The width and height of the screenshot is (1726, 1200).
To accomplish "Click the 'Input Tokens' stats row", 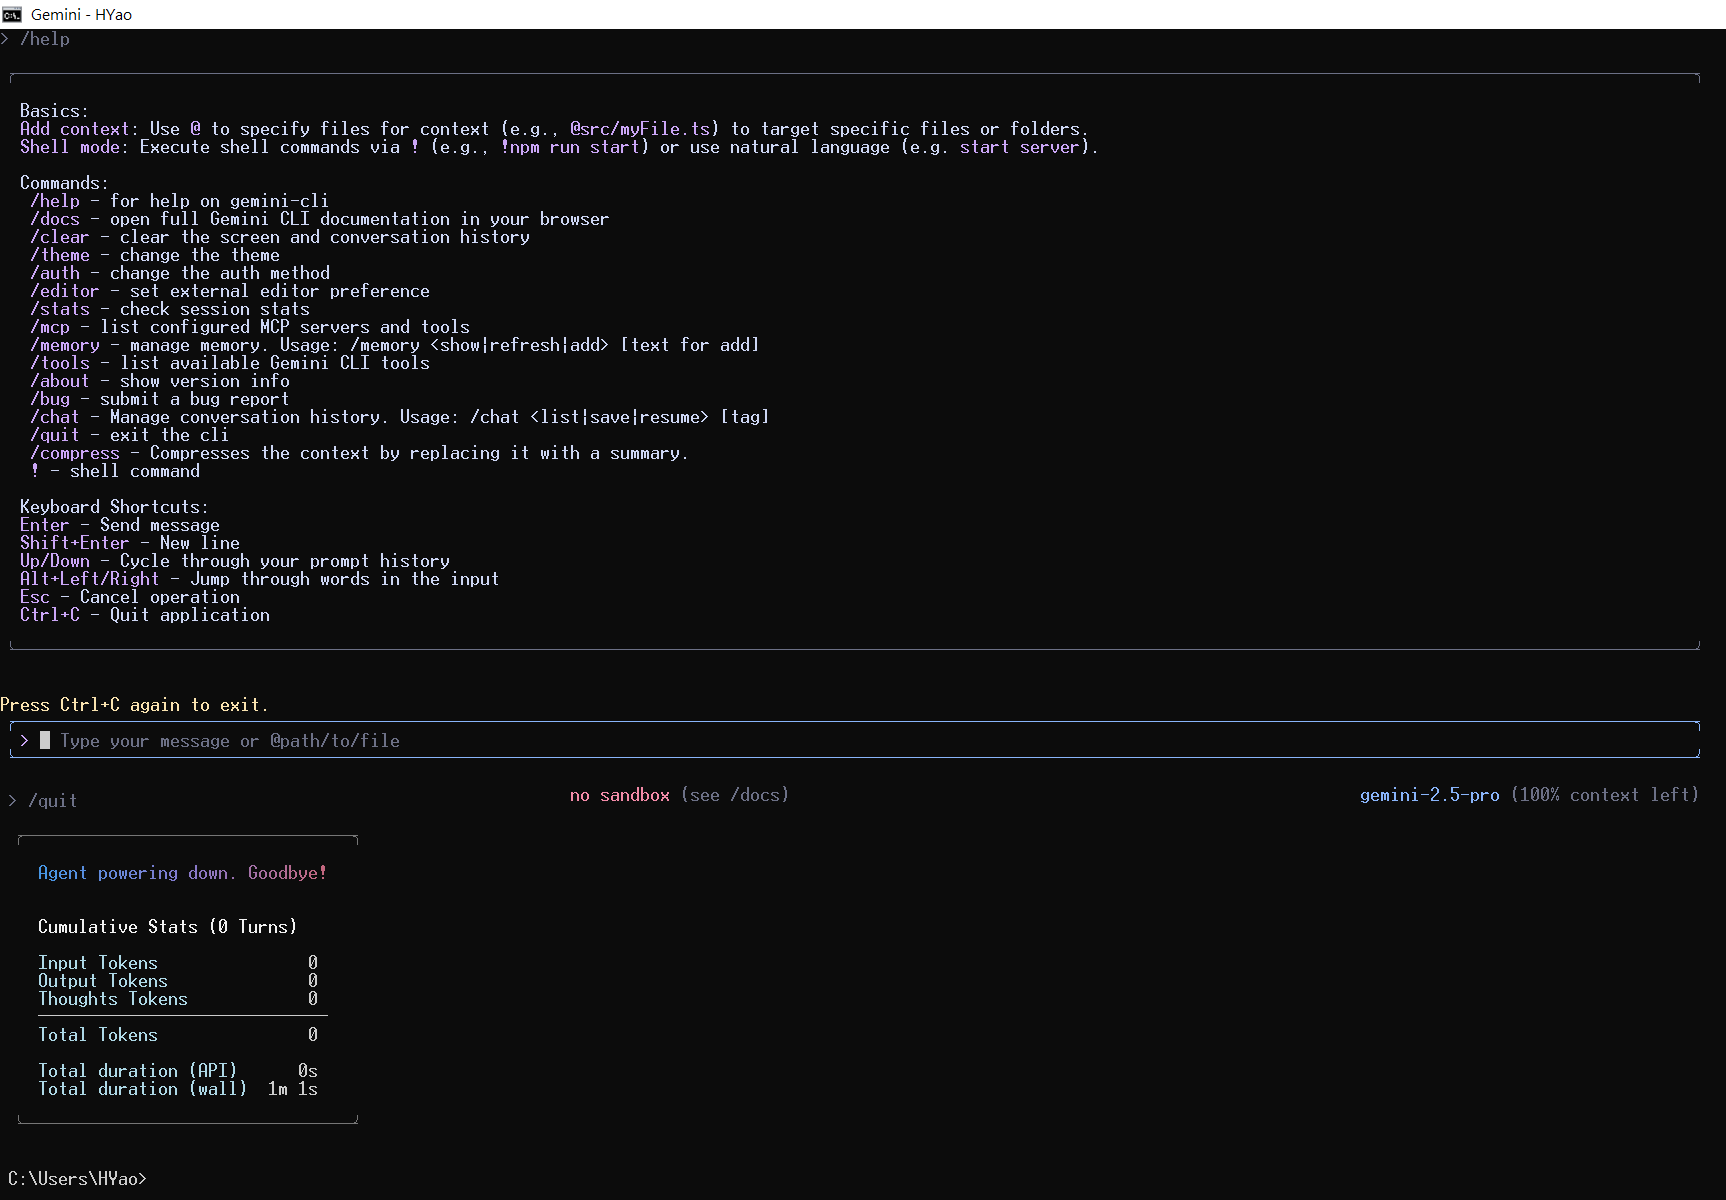I will tap(178, 963).
